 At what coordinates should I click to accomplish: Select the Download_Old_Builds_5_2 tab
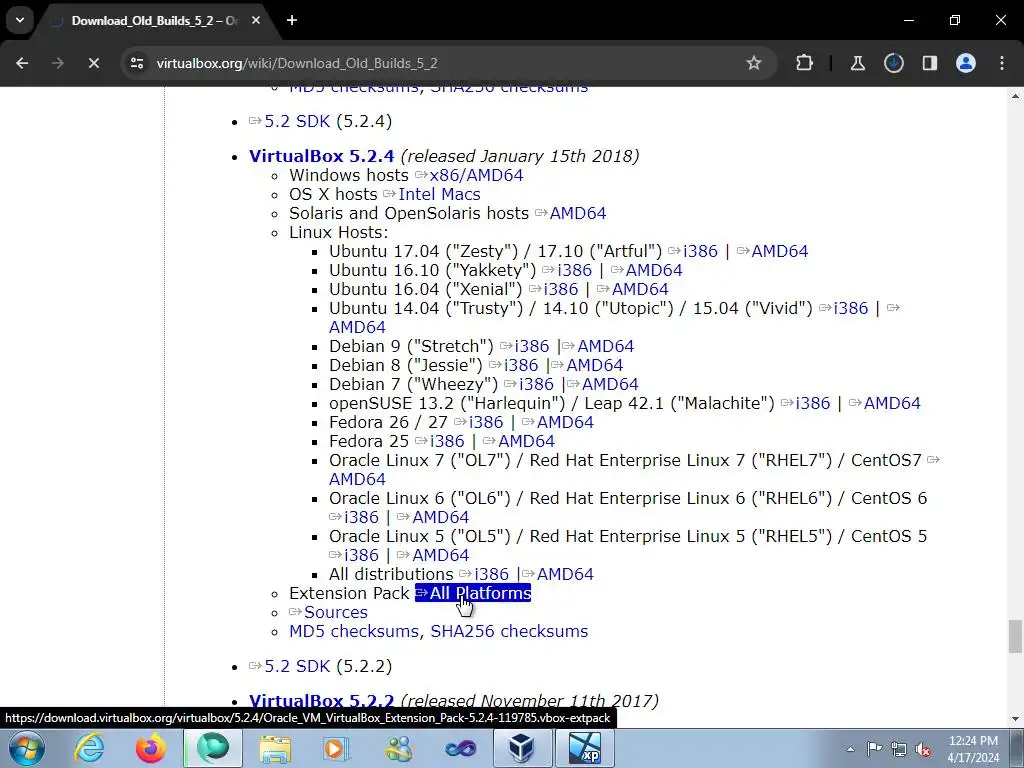pyautogui.click(x=155, y=21)
